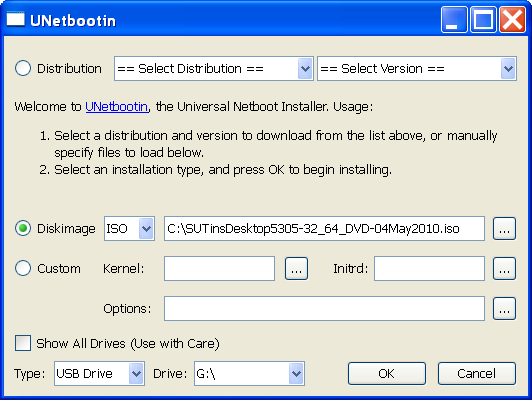
Task: Close the UNetbootin window
Action: (x=512, y=20)
